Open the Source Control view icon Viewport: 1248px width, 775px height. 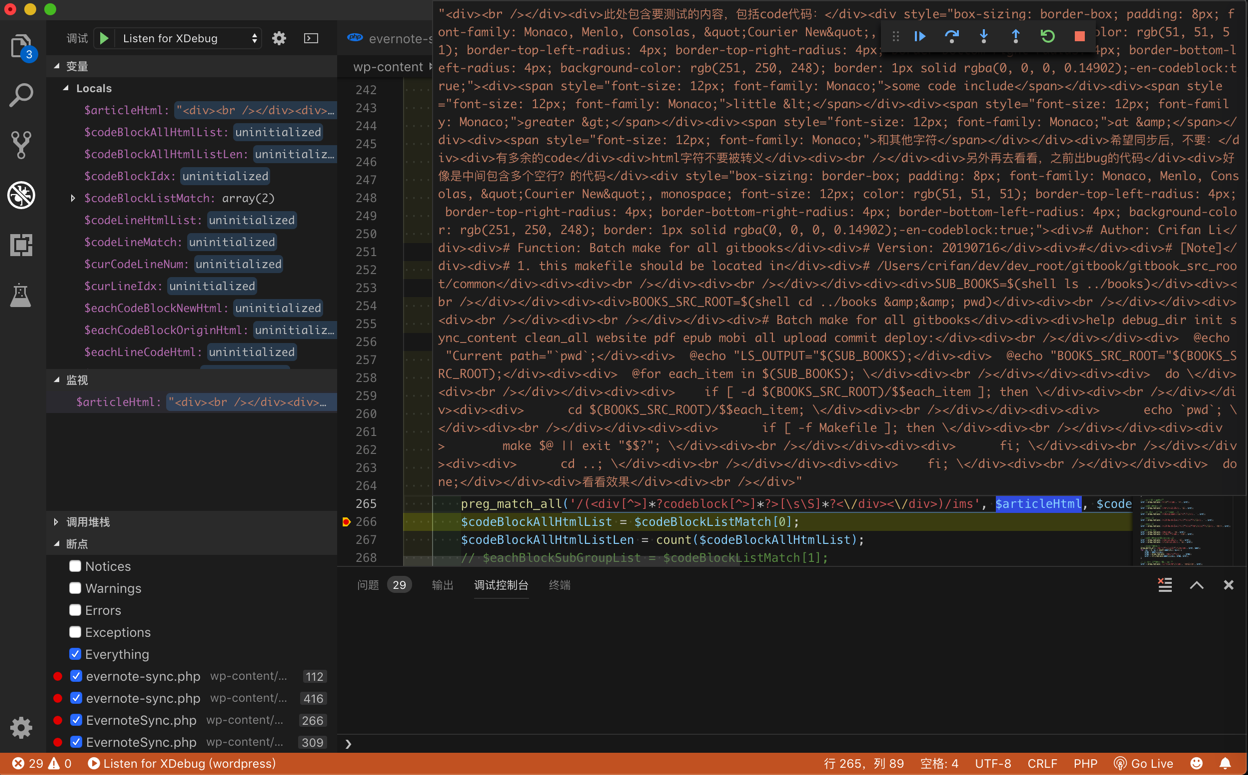(21, 145)
